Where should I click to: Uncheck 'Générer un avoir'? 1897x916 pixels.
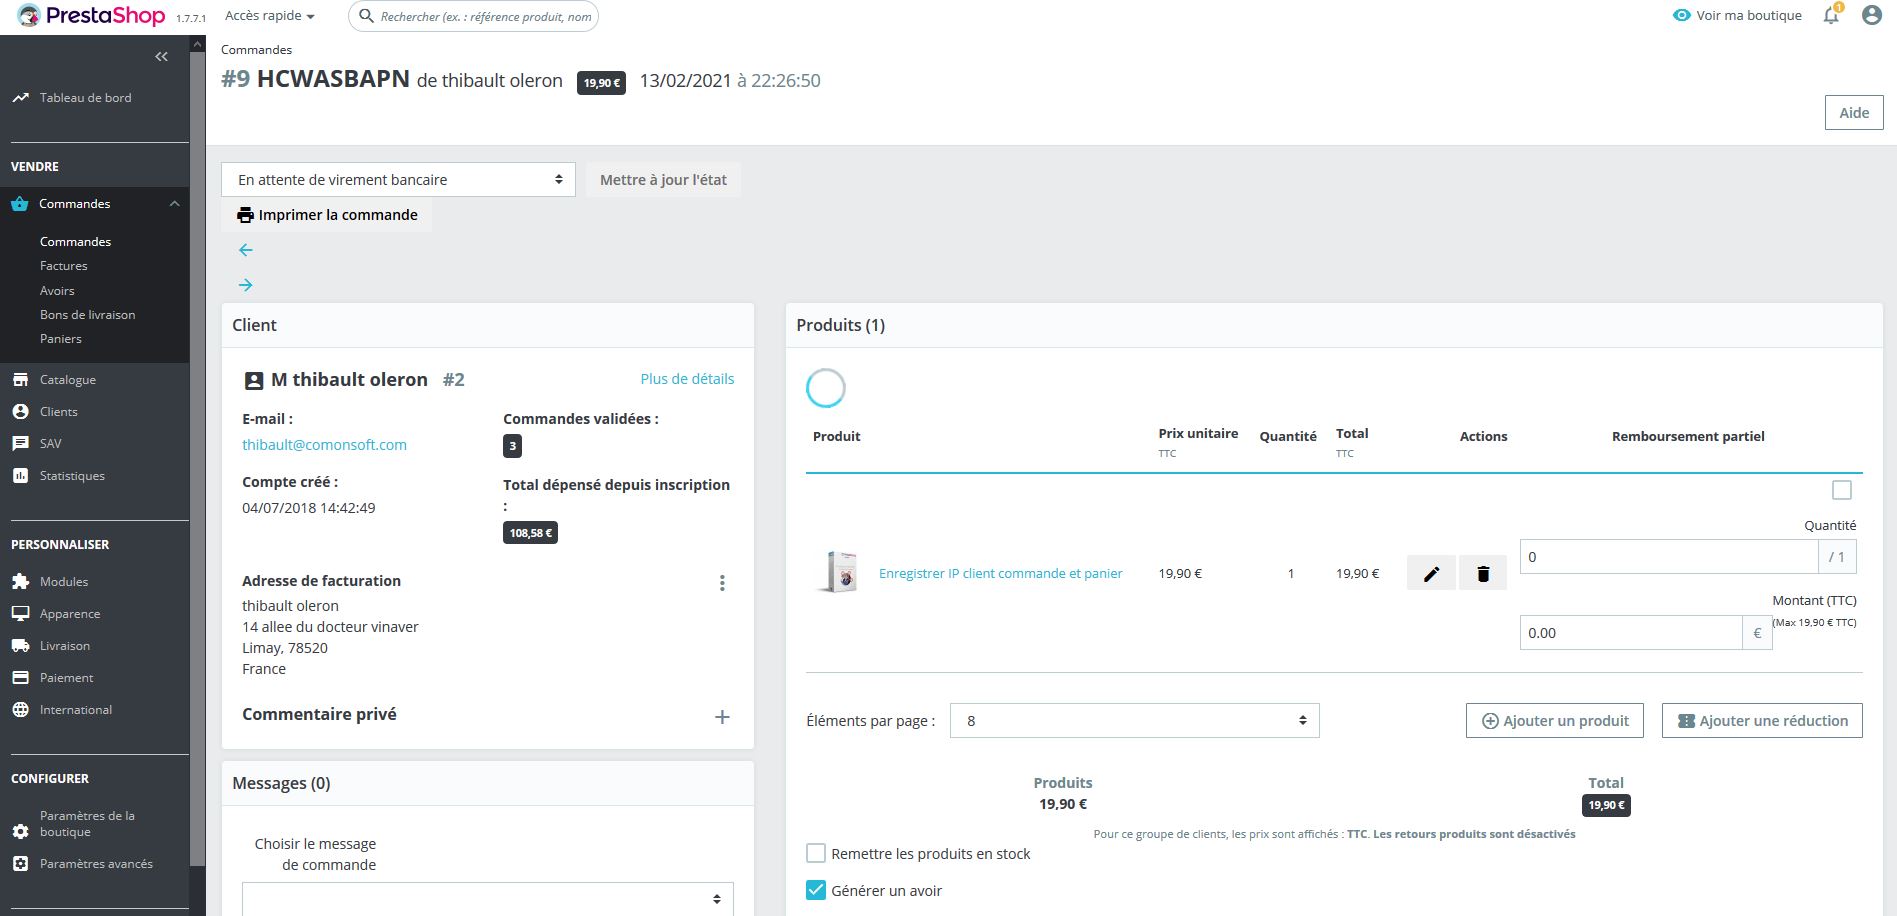pos(815,889)
